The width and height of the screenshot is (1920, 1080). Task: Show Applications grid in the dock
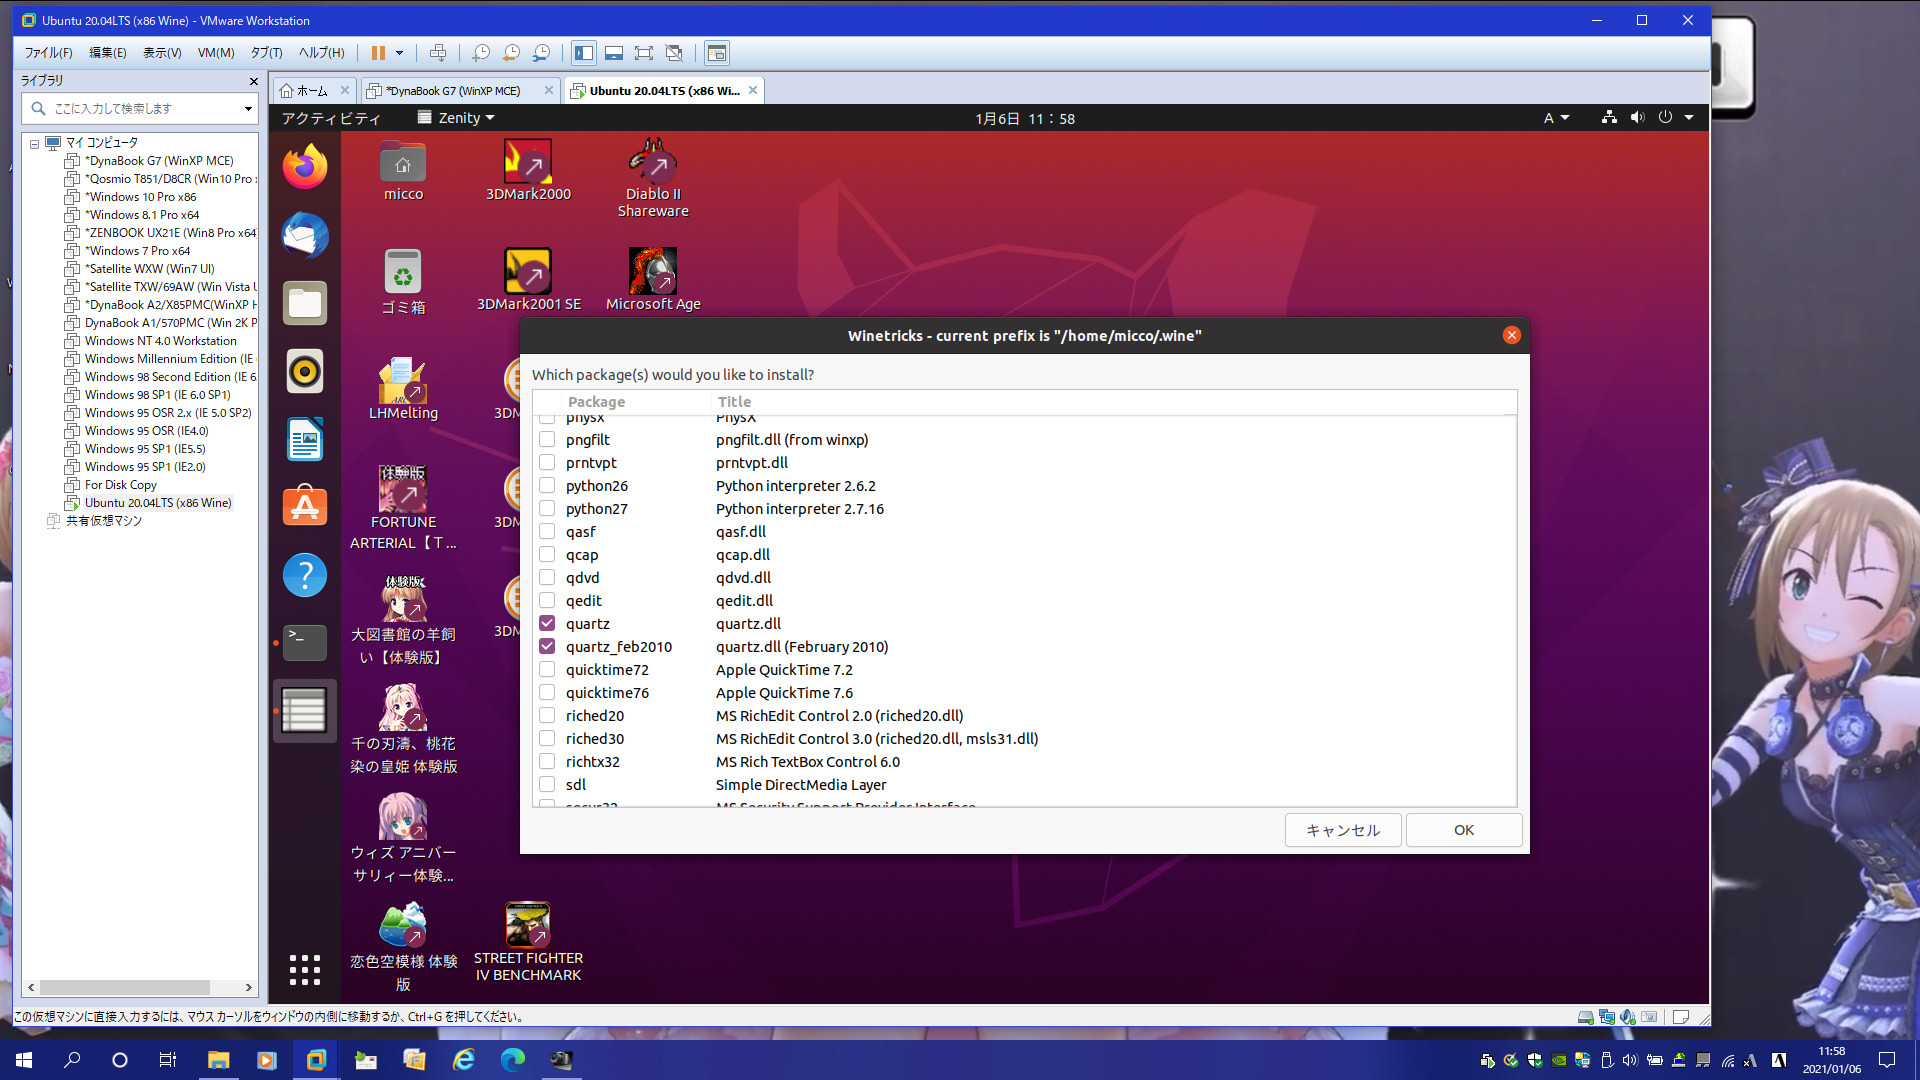[305, 969]
